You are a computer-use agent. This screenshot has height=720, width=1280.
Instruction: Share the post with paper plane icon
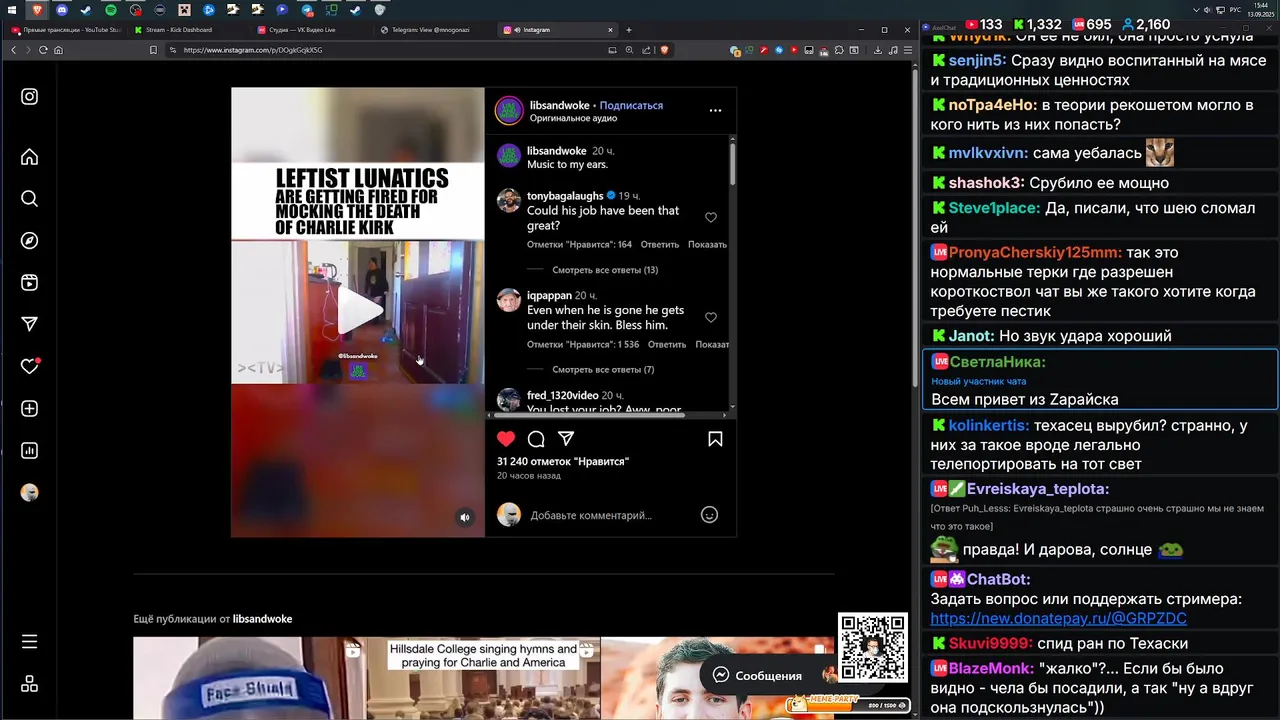pyautogui.click(x=566, y=439)
